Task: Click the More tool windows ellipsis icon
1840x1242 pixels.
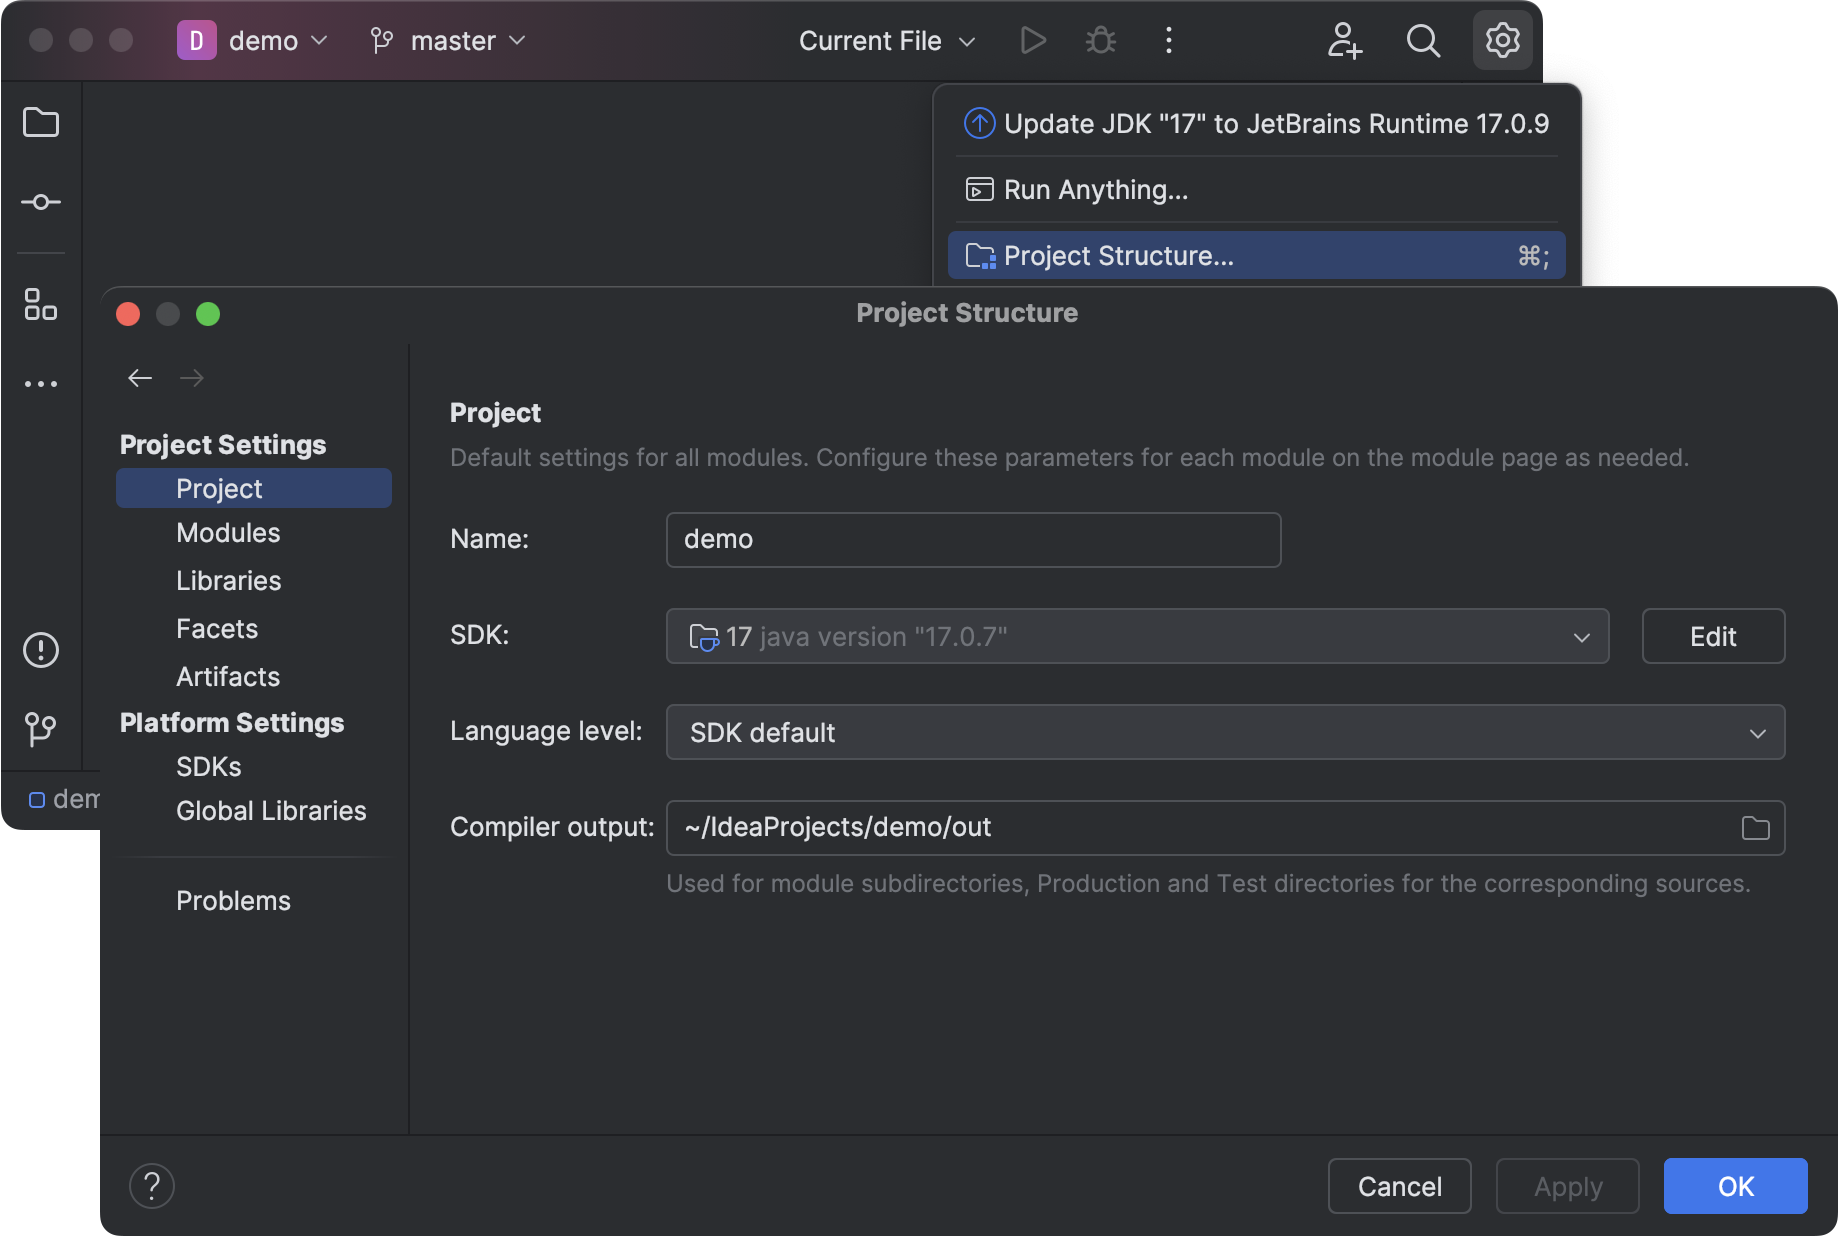Action: (x=40, y=383)
